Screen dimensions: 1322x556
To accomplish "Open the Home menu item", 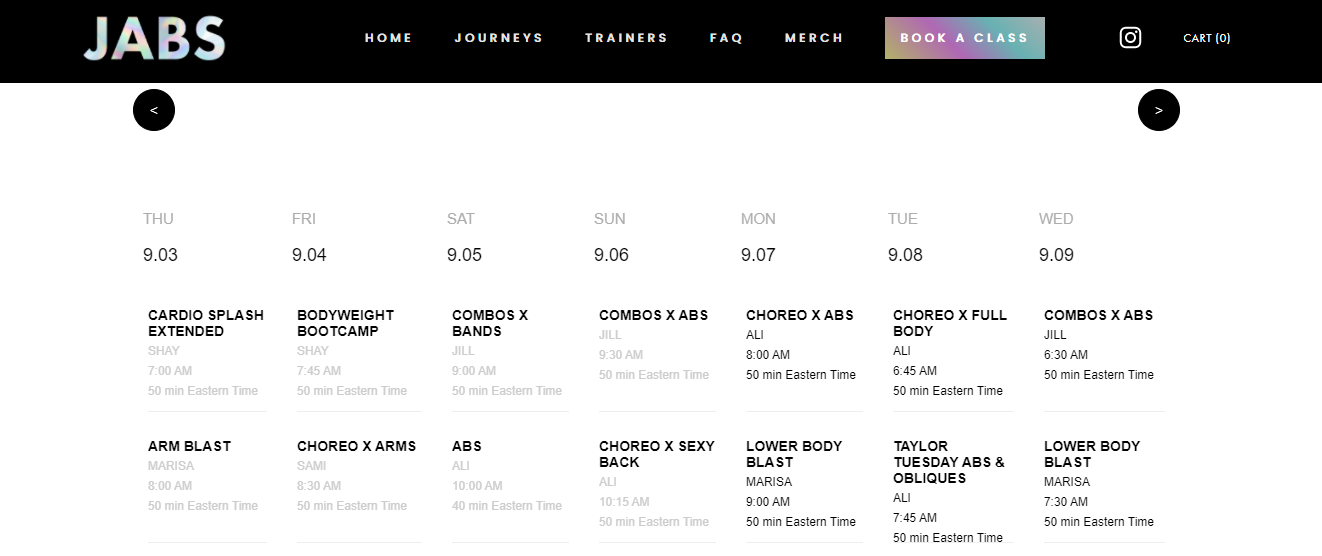I will (389, 38).
